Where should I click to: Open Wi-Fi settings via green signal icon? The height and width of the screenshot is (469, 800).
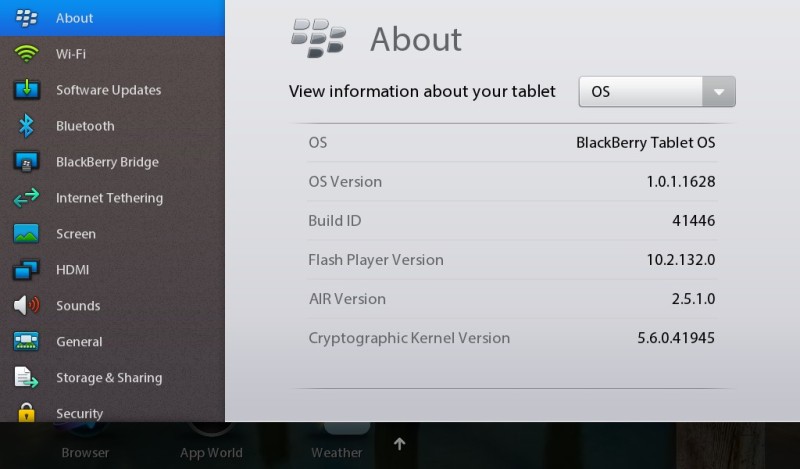[x=26, y=54]
